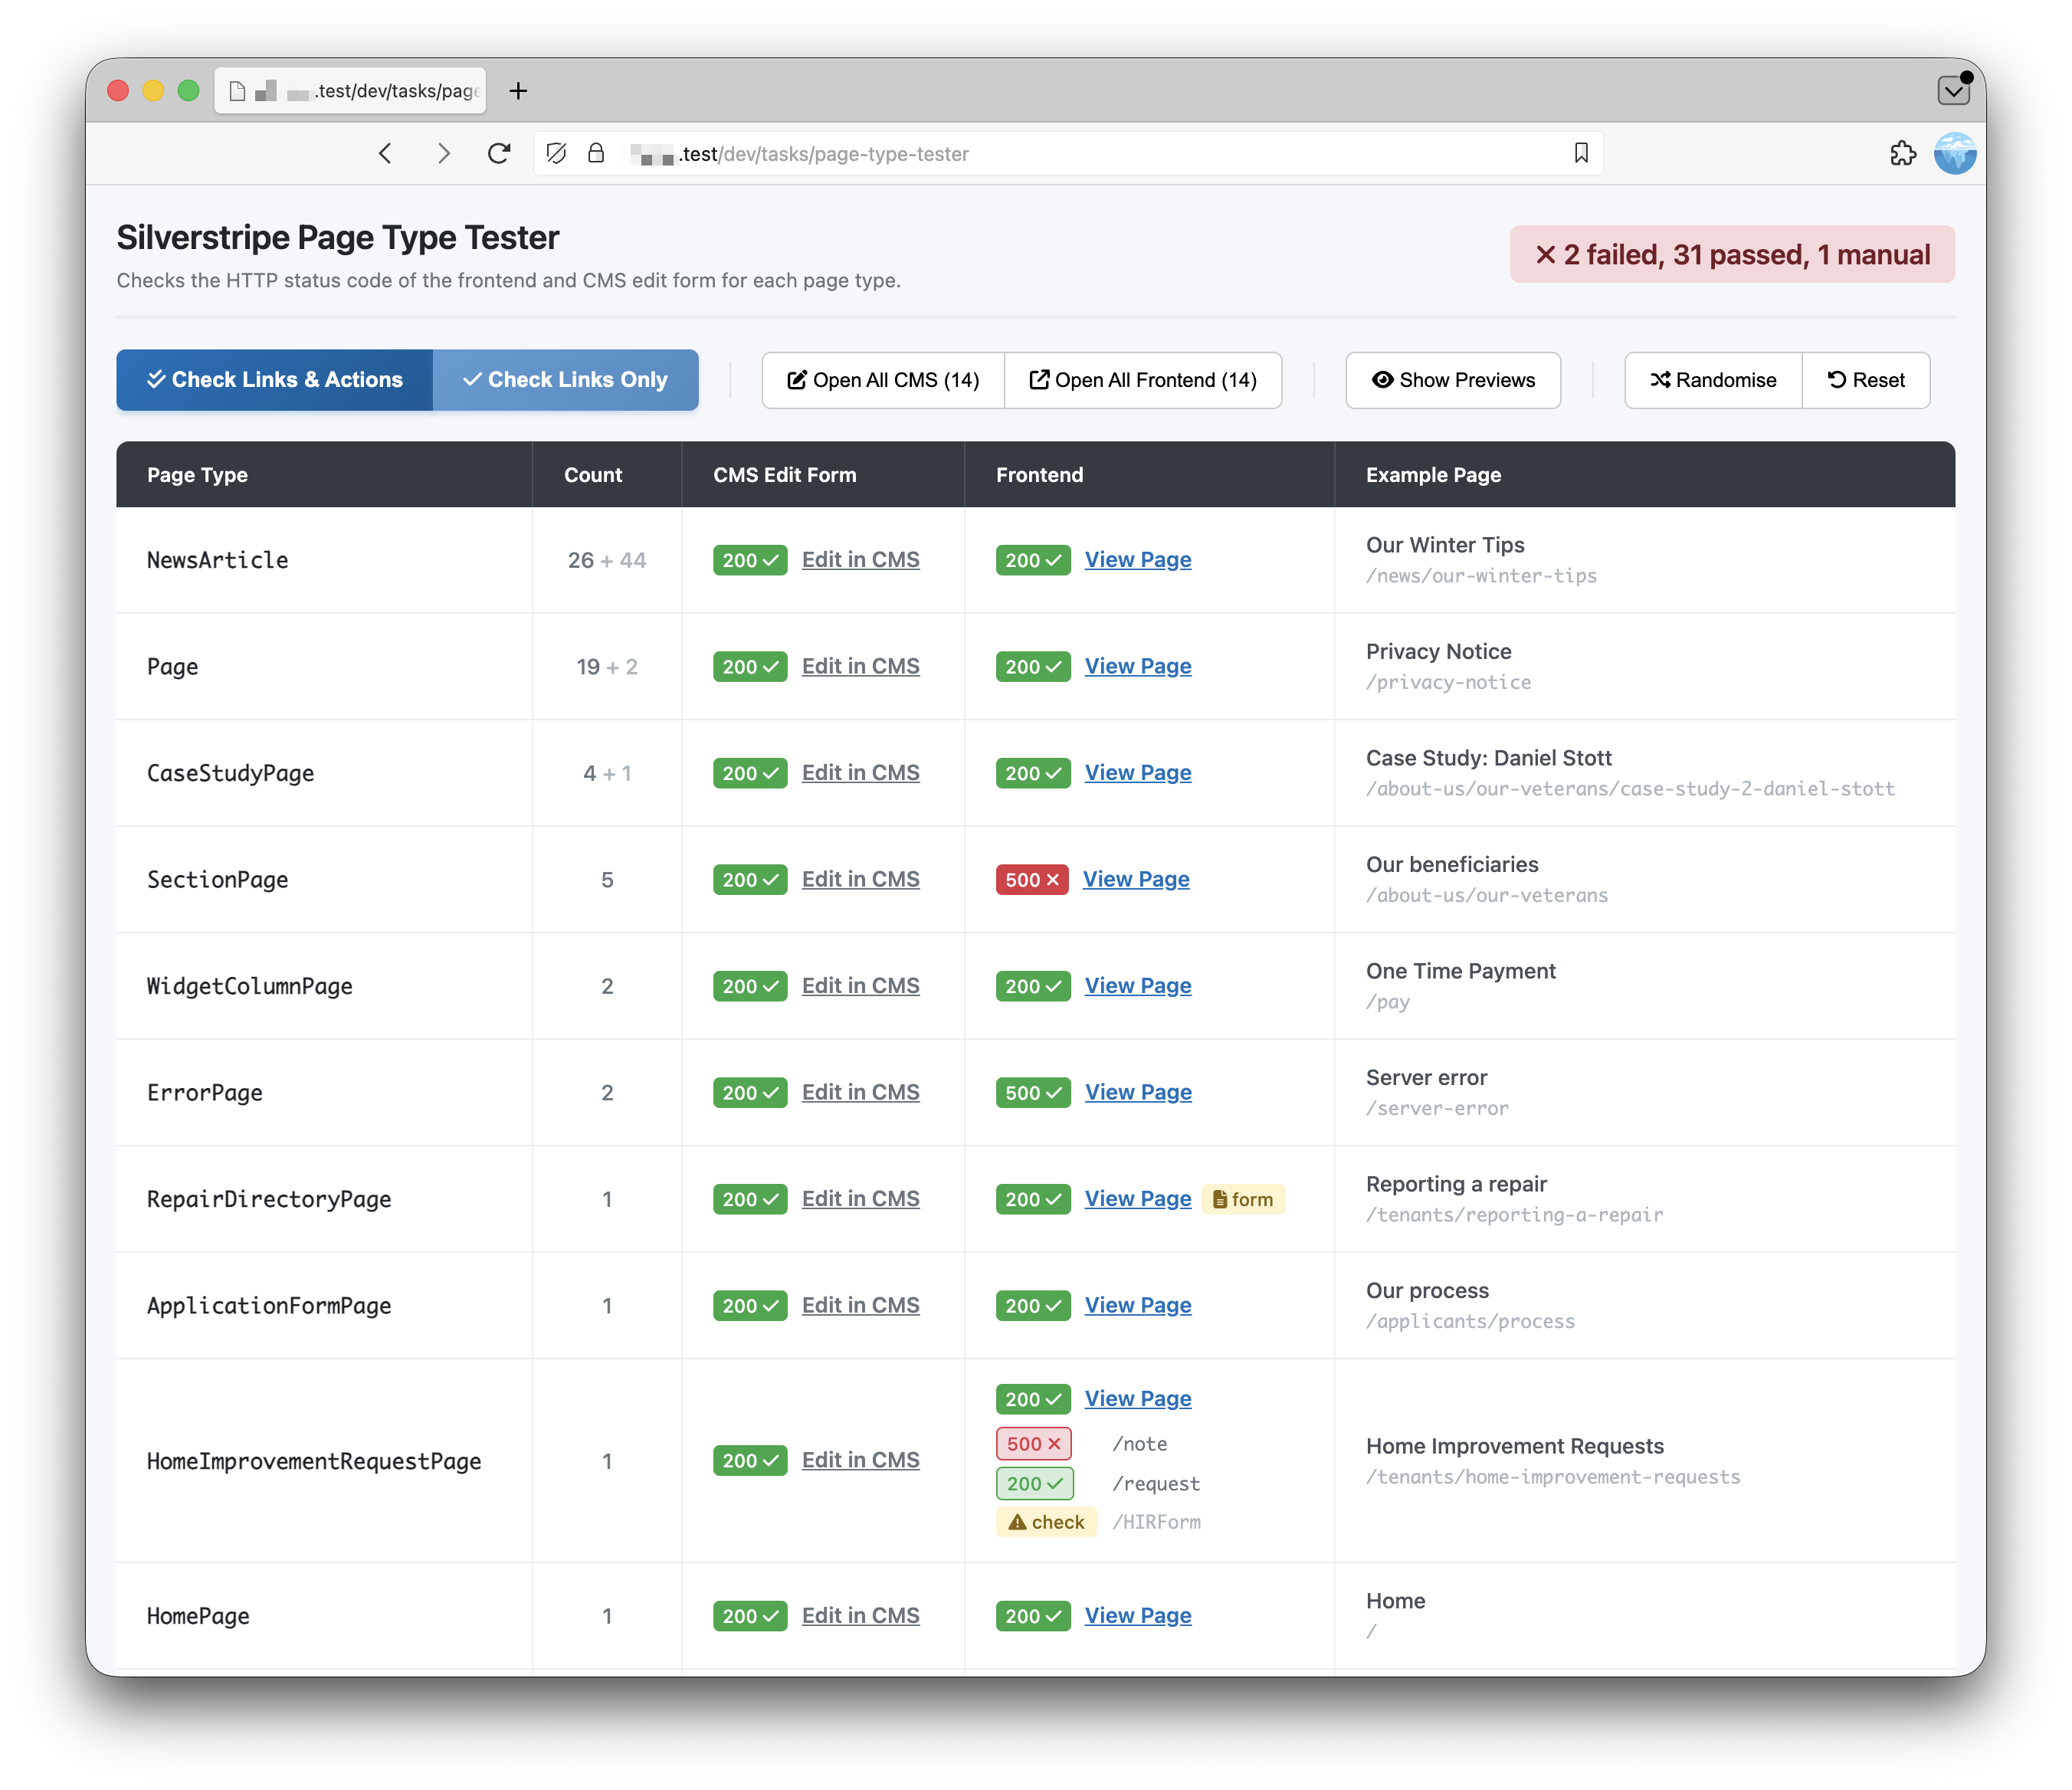2072x1790 pixels.
Task: Select the Check Links Only mode
Action: (565, 380)
